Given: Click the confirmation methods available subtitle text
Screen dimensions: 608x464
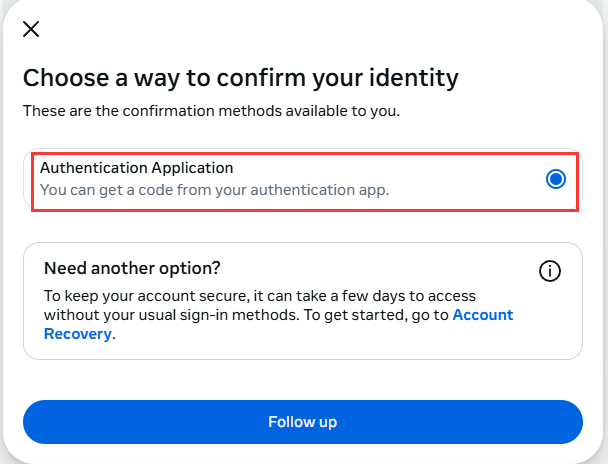Looking at the screenshot, I should click(211, 110).
